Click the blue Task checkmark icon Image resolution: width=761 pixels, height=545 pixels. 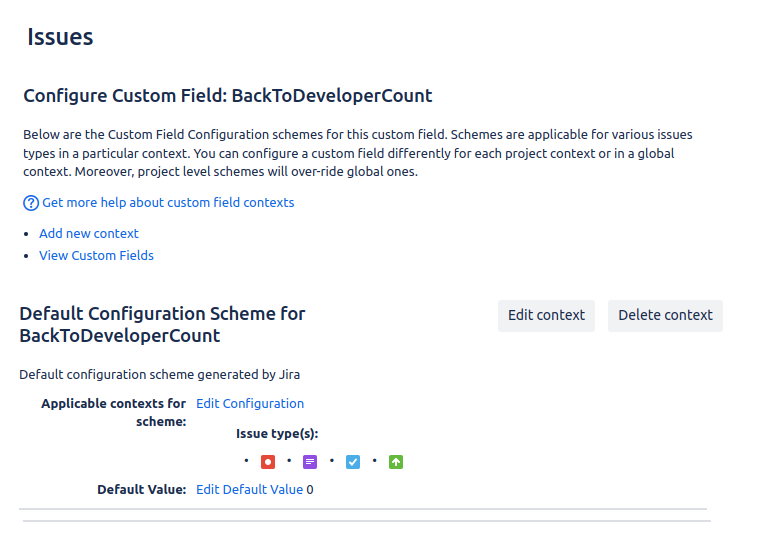click(x=353, y=462)
